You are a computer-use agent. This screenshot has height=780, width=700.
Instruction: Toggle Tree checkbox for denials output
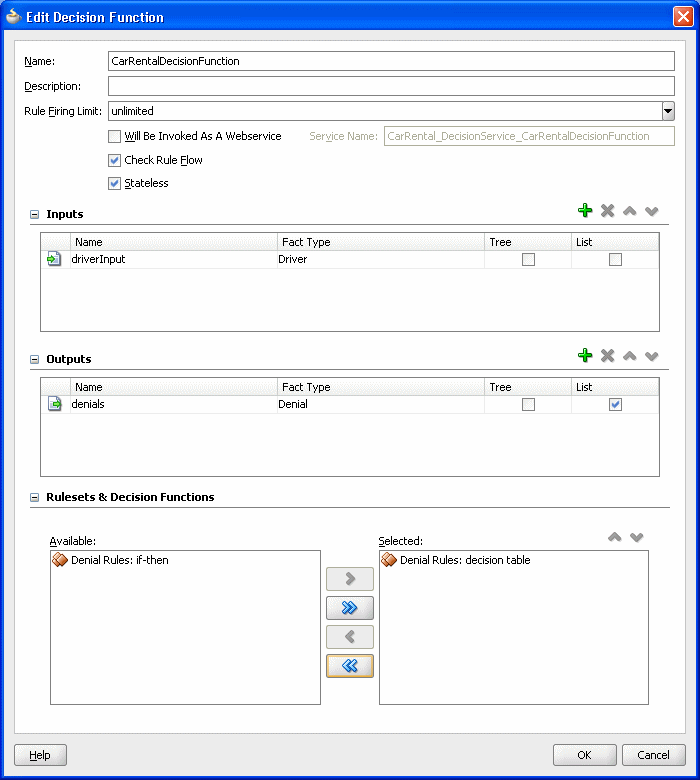tap(528, 404)
